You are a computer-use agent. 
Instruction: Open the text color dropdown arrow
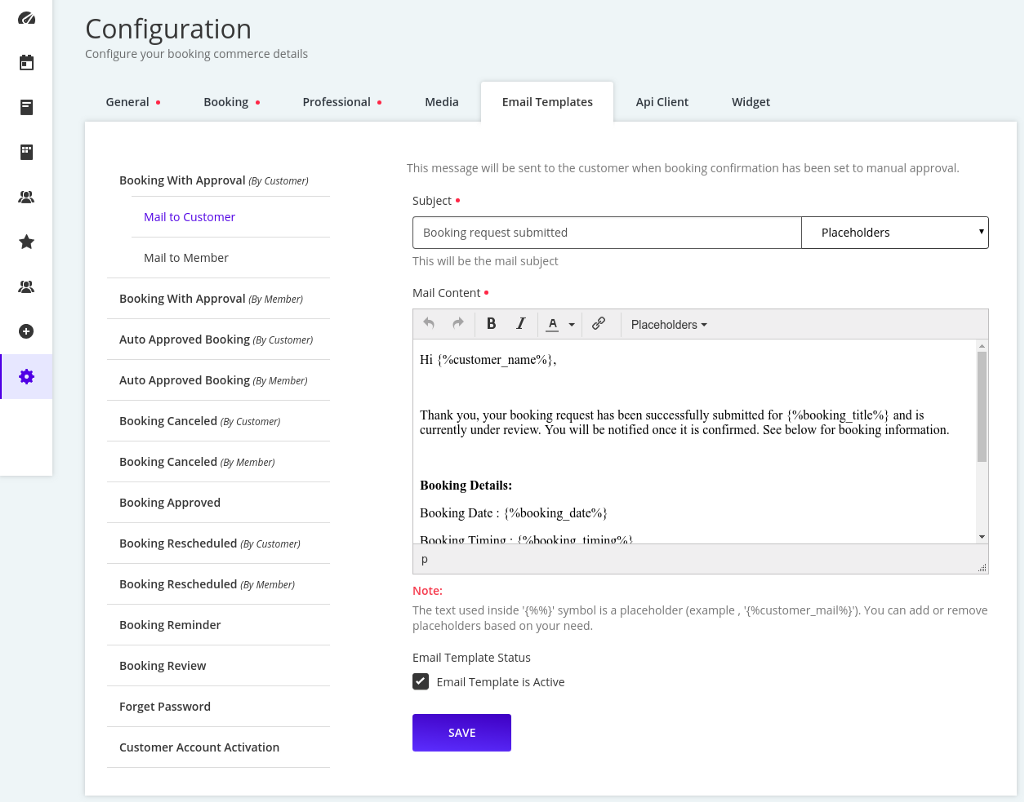tap(572, 325)
